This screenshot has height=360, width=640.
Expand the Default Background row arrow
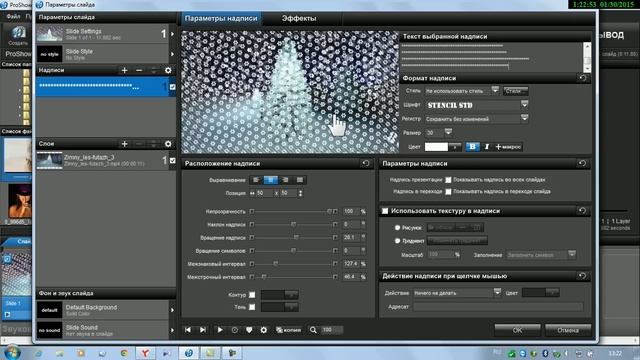click(x=172, y=310)
